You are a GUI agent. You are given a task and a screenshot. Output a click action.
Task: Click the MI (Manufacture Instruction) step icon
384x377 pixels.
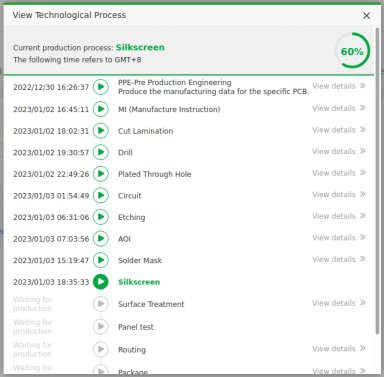click(x=101, y=109)
